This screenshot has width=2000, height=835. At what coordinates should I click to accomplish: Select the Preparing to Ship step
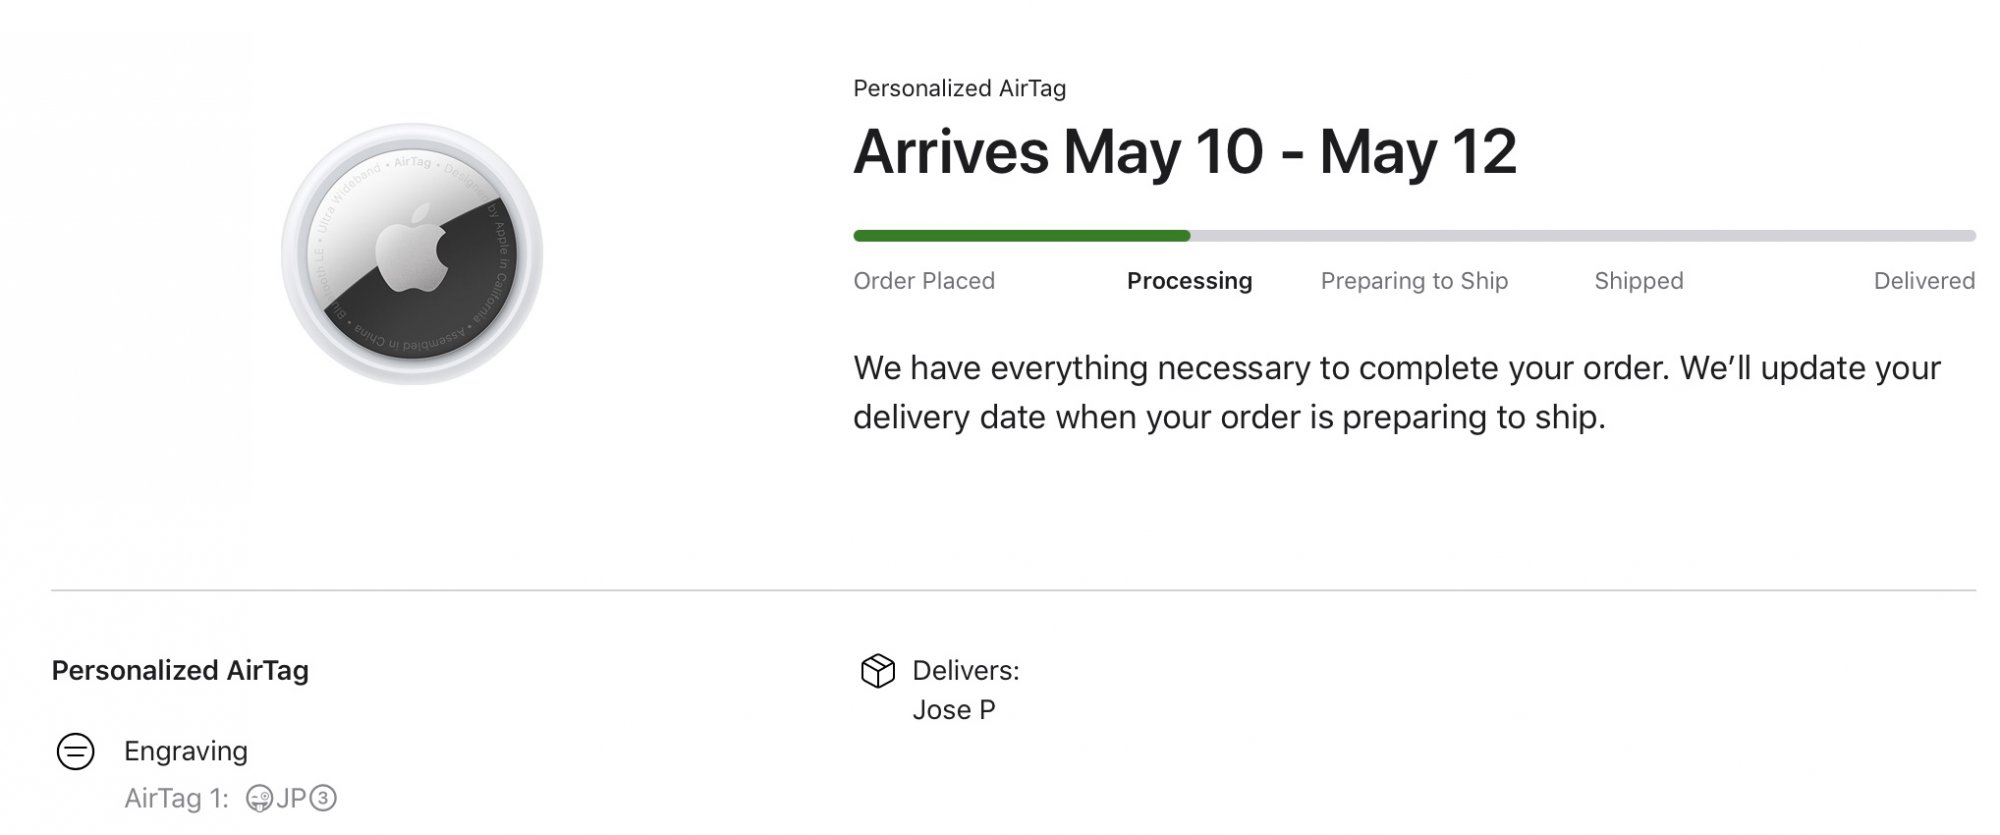pos(1414,281)
